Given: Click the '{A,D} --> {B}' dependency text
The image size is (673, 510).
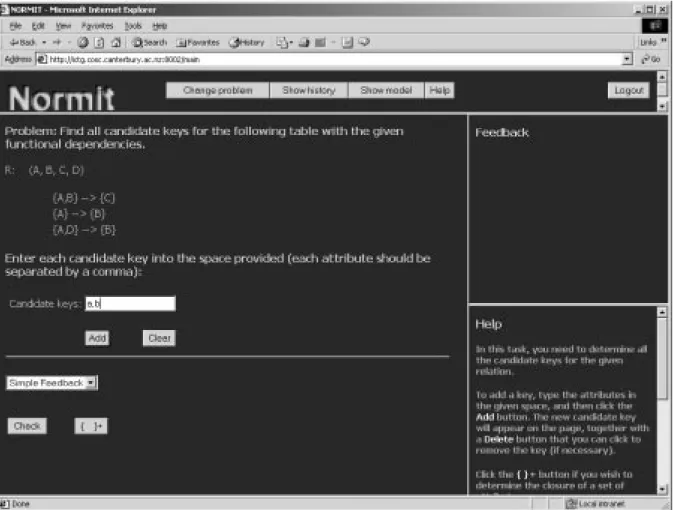Looking at the screenshot, I should coord(84,230).
